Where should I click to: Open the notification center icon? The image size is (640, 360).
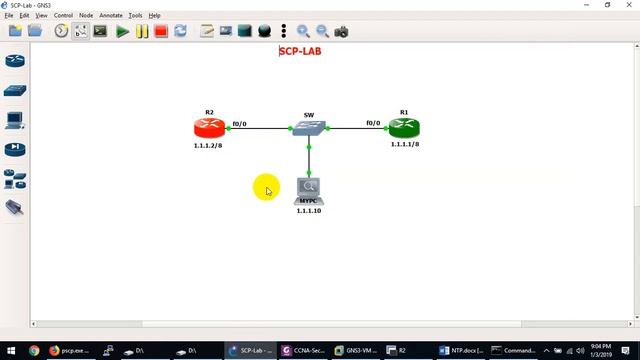(625, 351)
